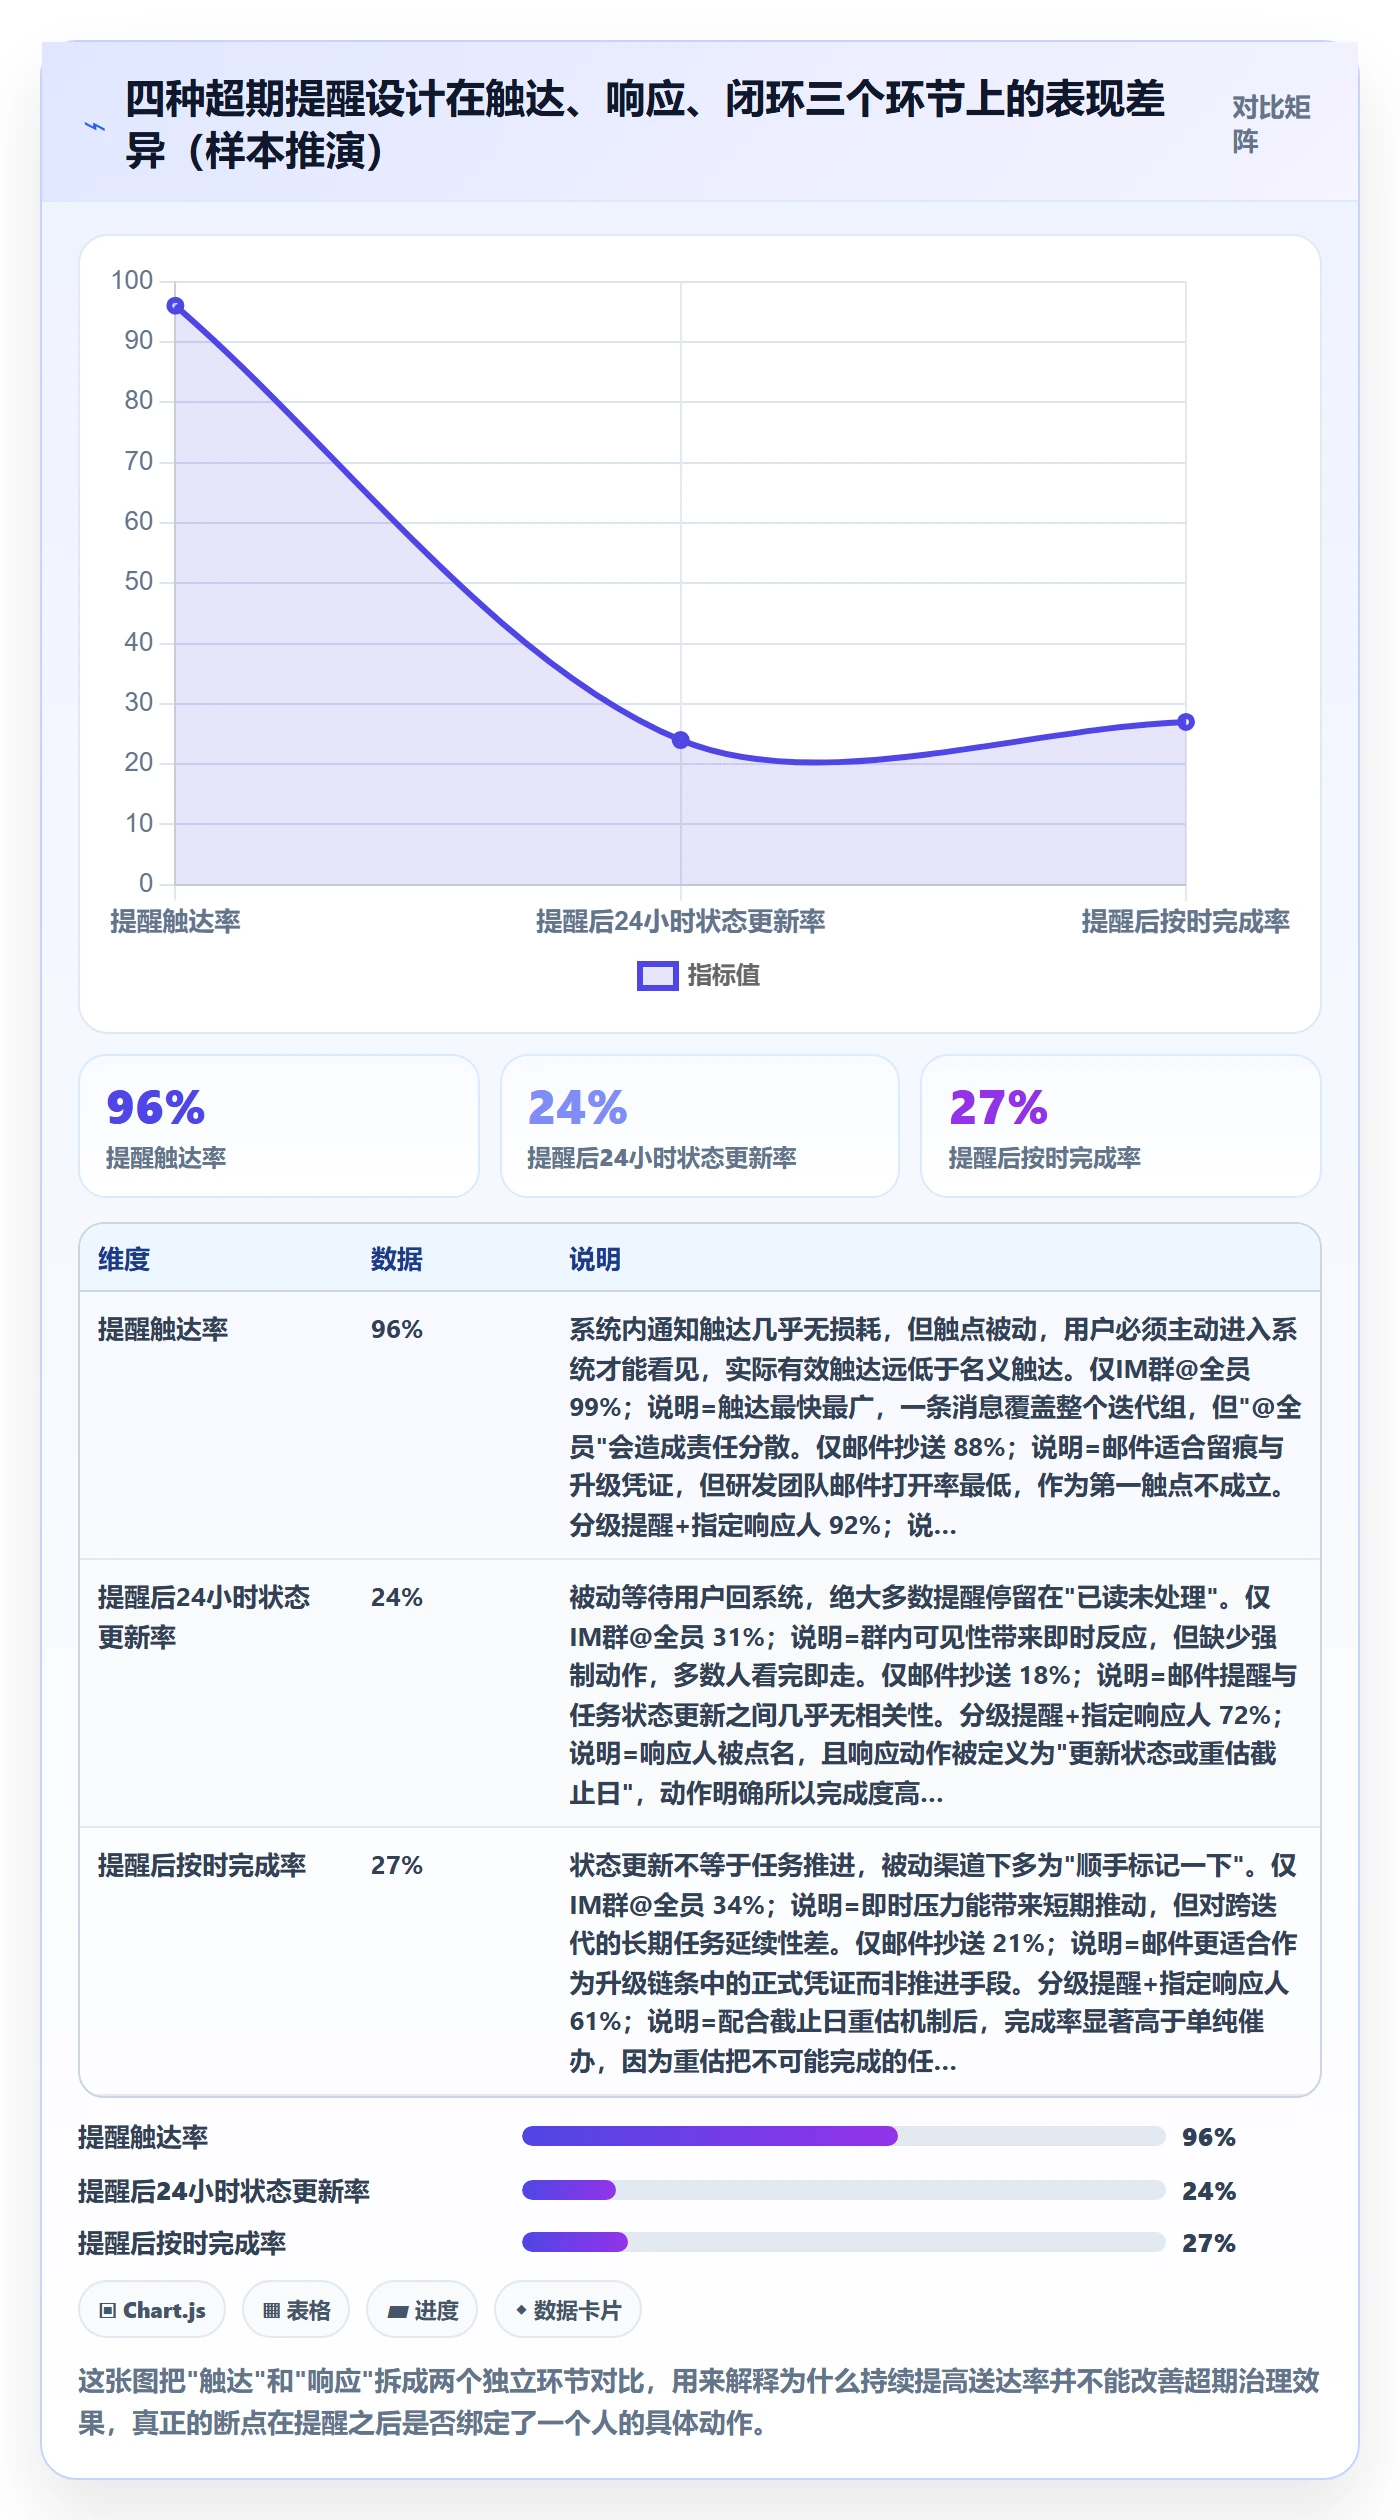Click the 提醒后24小时状态更新率 progress row label
The image size is (1400, 2520).
[x=224, y=2191]
